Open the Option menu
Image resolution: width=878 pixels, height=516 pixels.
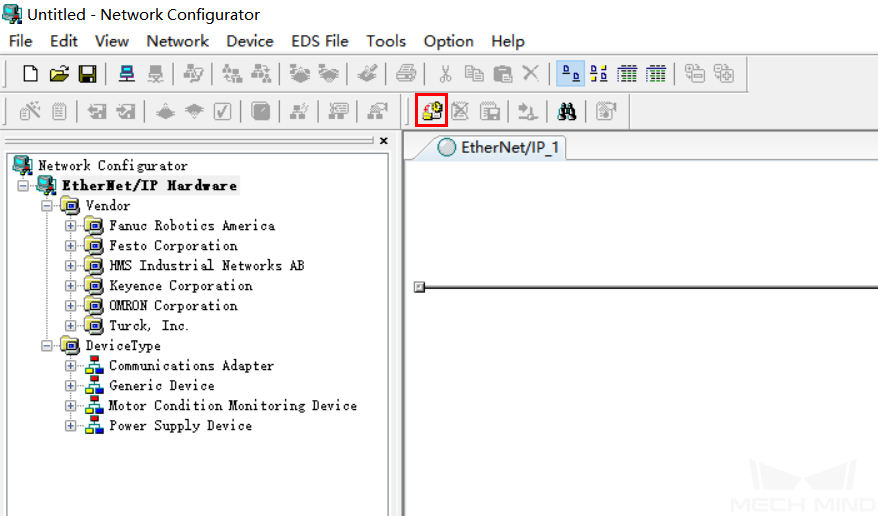pos(449,41)
